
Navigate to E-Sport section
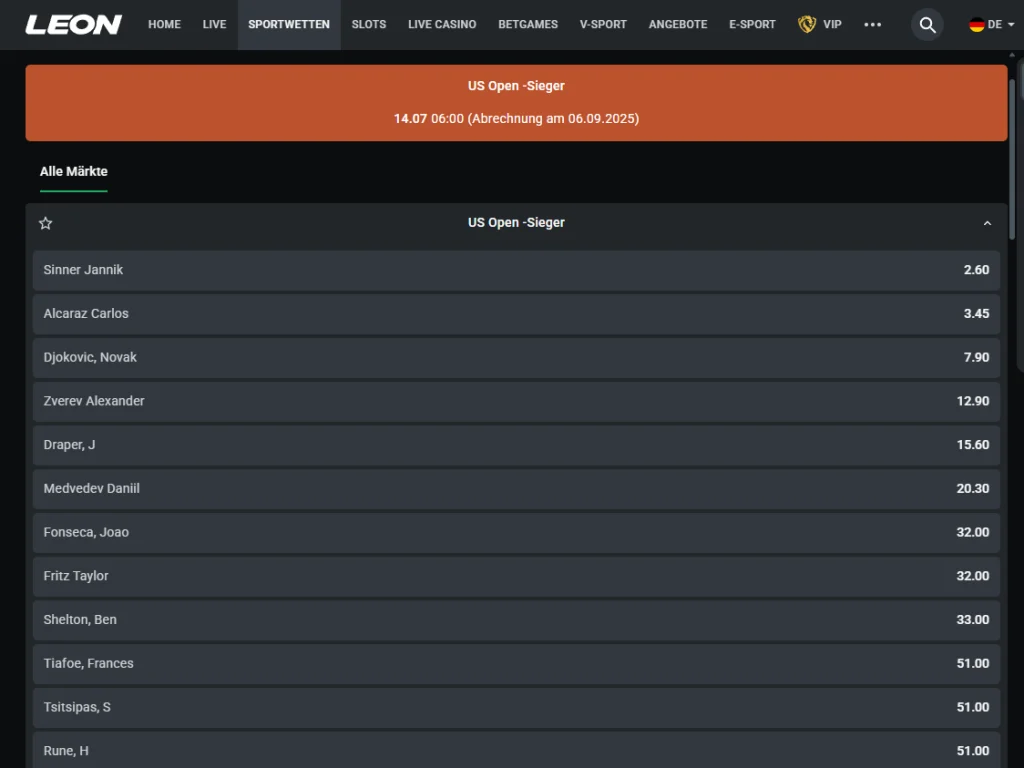pos(752,24)
